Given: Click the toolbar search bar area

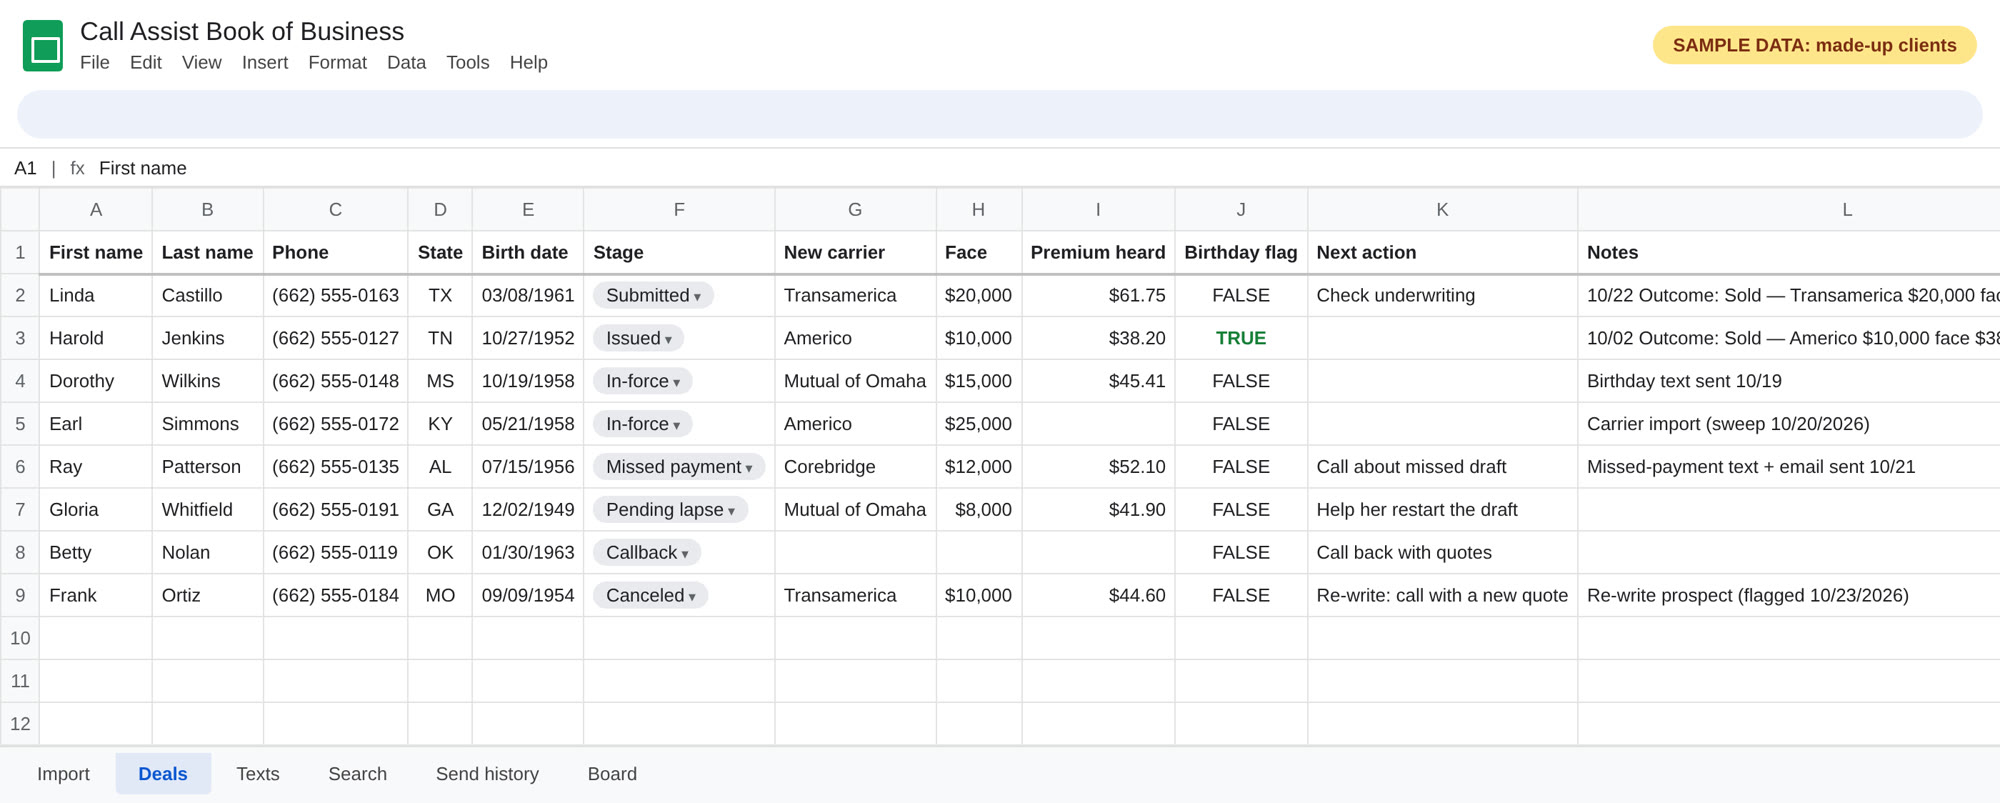Looking at the screenshot, I should pyautogui.click(x=999, y=114).
